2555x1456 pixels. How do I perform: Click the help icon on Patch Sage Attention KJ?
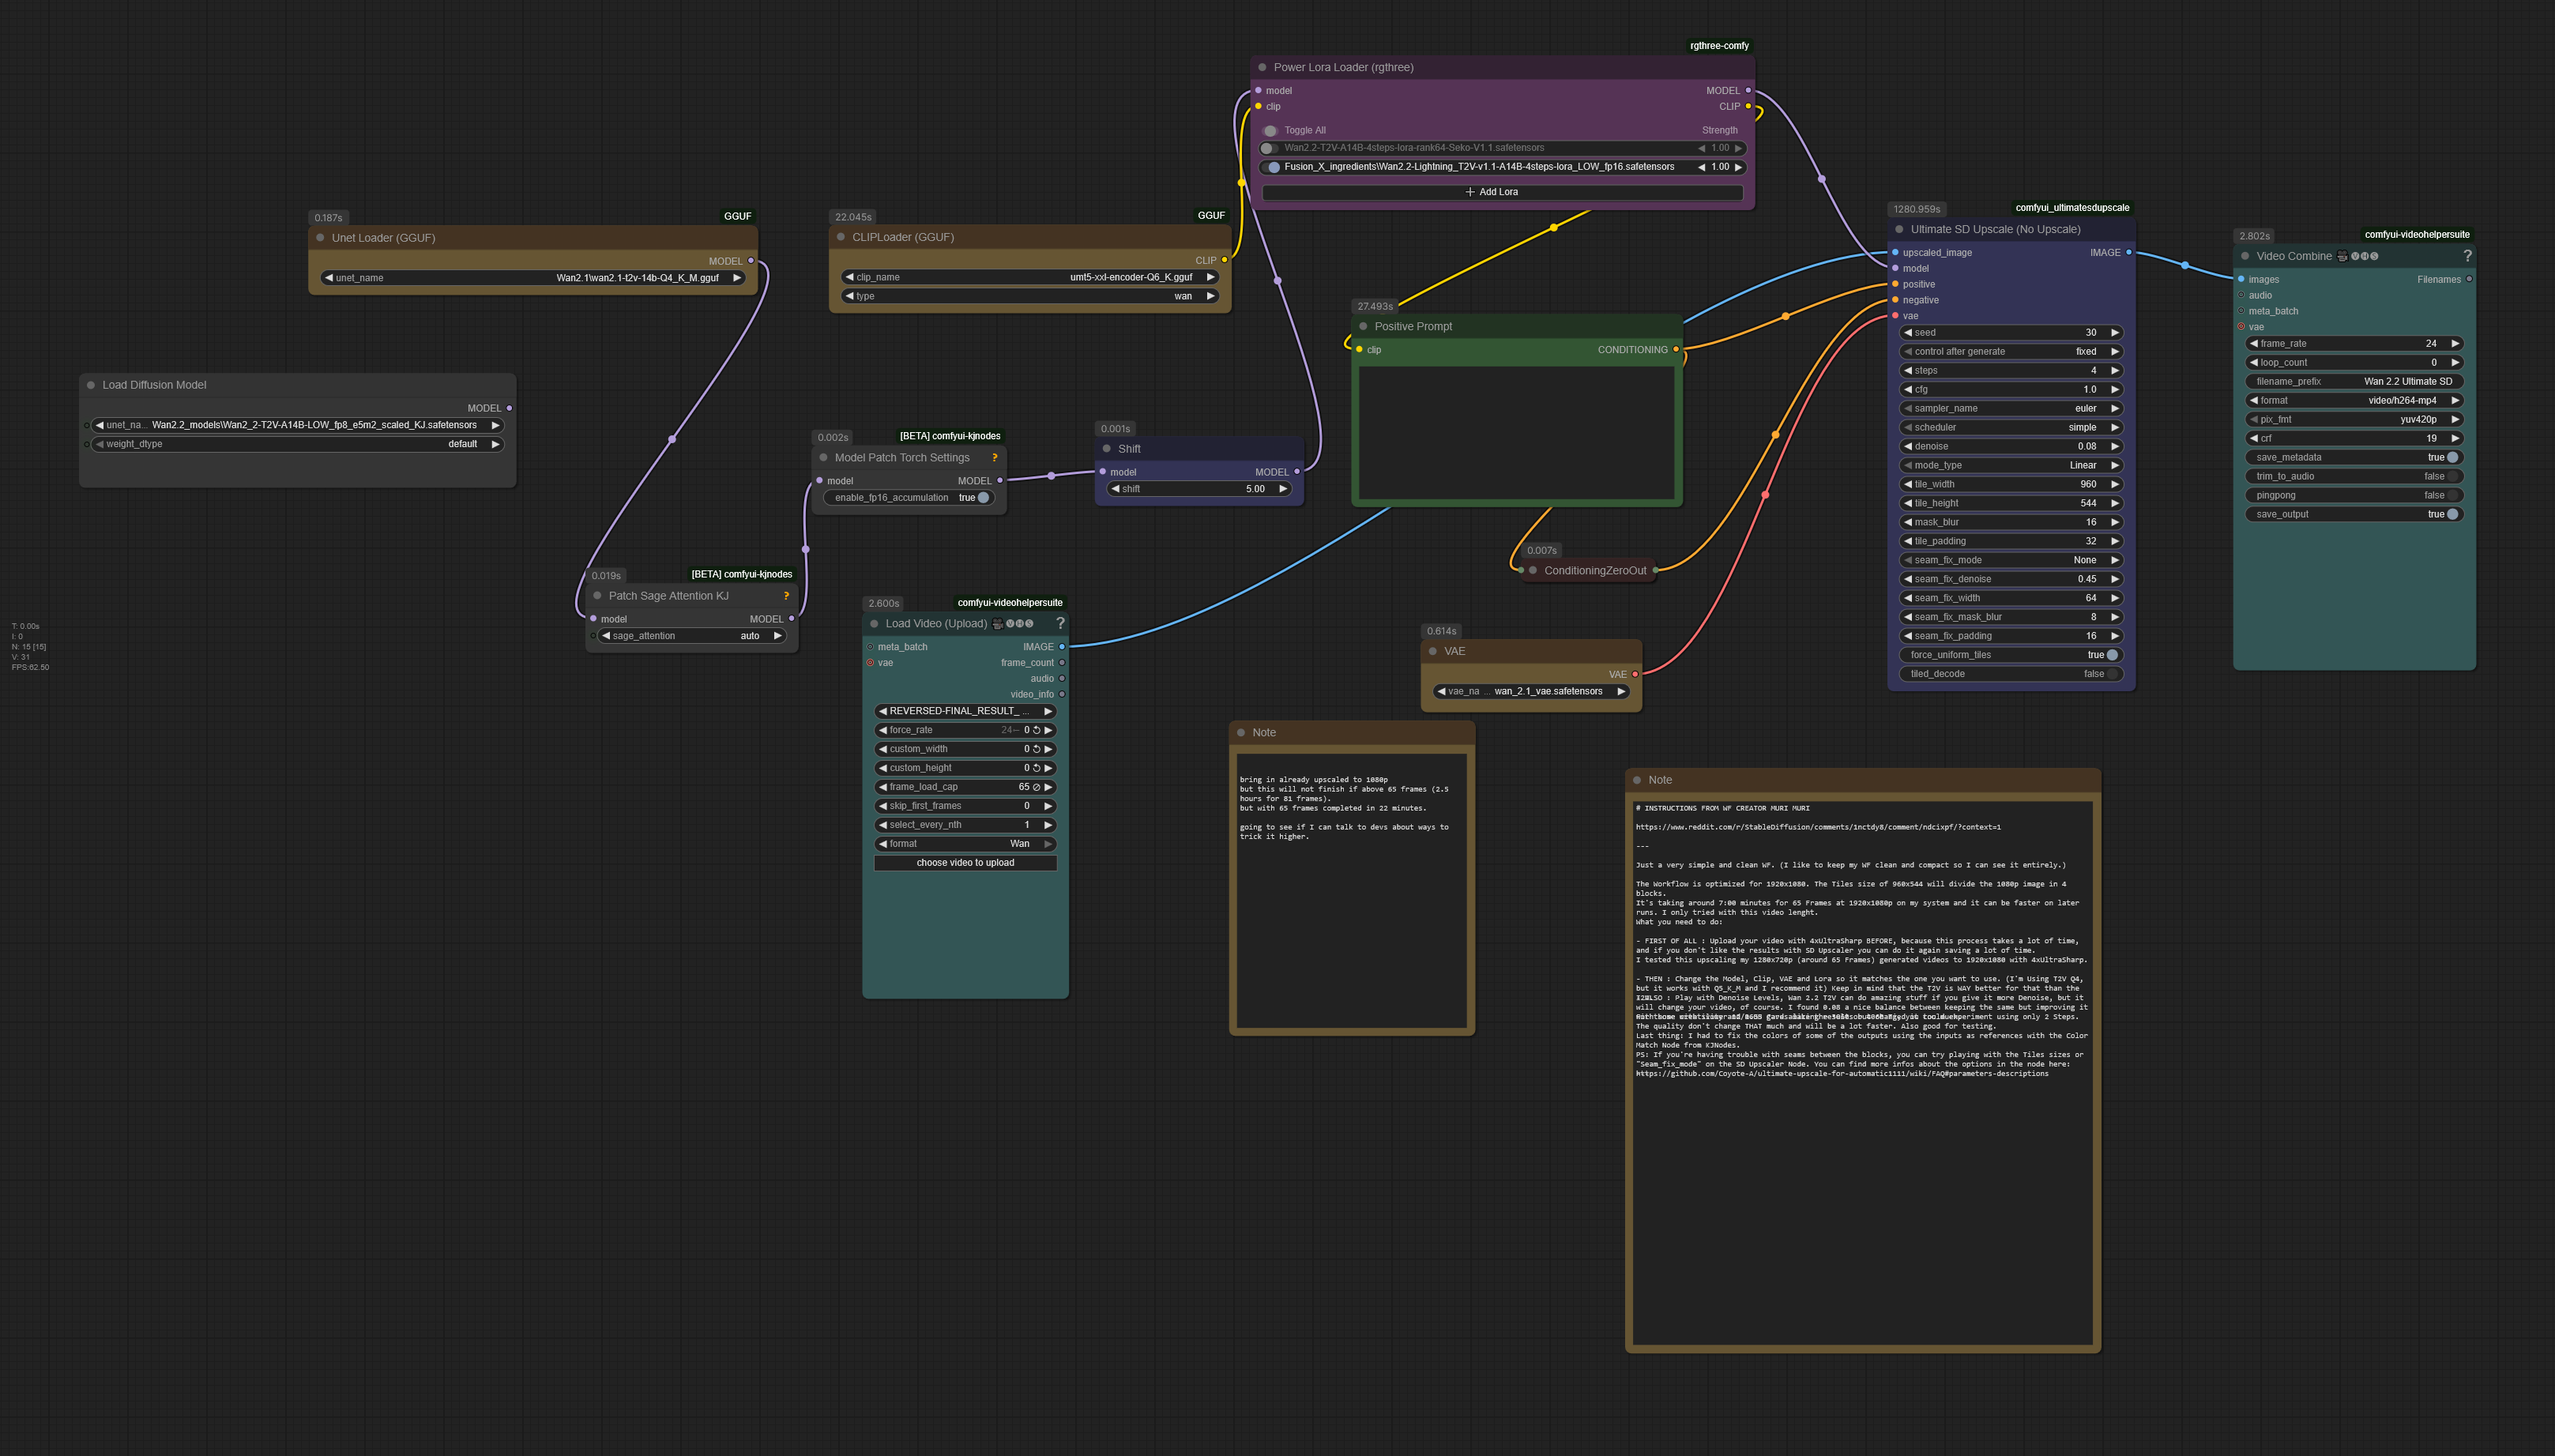788,595
